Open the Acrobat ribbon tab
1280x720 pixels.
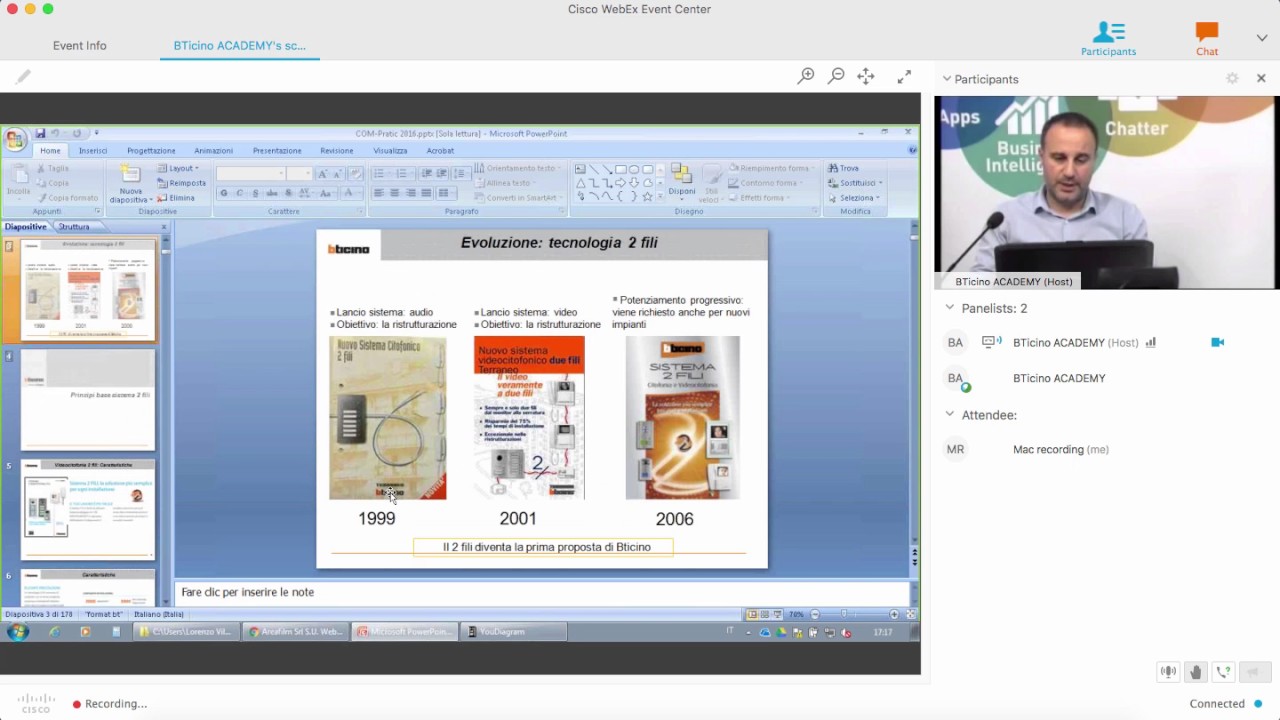(440, 151)
